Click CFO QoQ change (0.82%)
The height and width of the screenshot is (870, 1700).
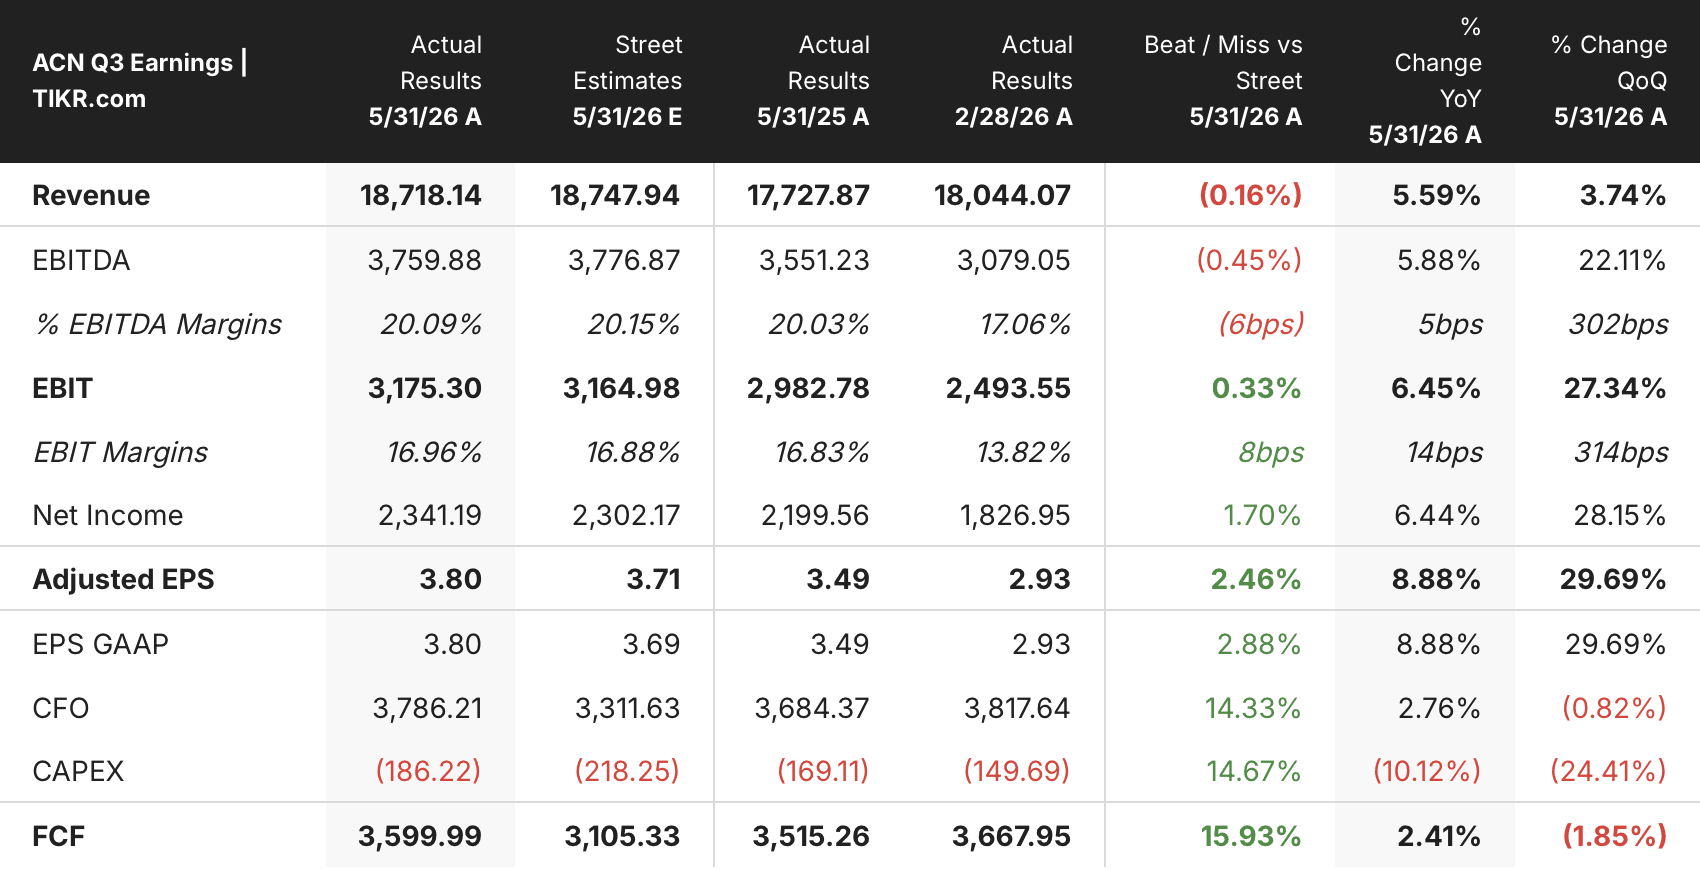pos(1614,708)
